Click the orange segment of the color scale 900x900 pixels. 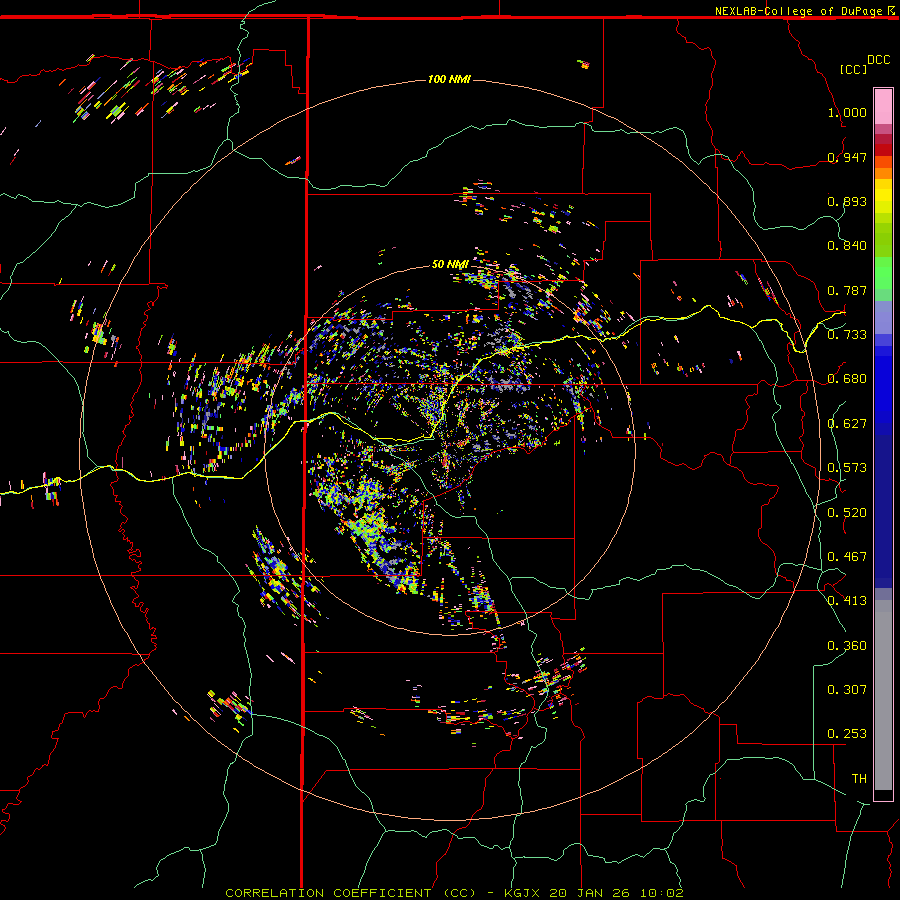883,173
